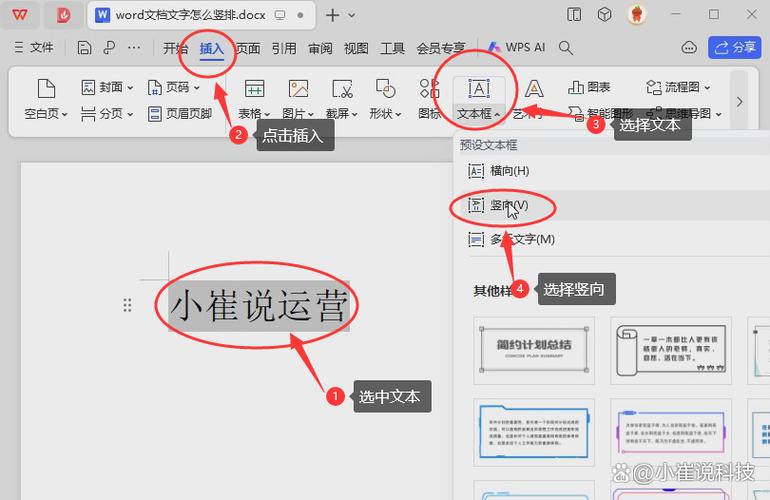770x500 pixels.
Task: Open the user avatar profile
Action: tap(637, 15)
